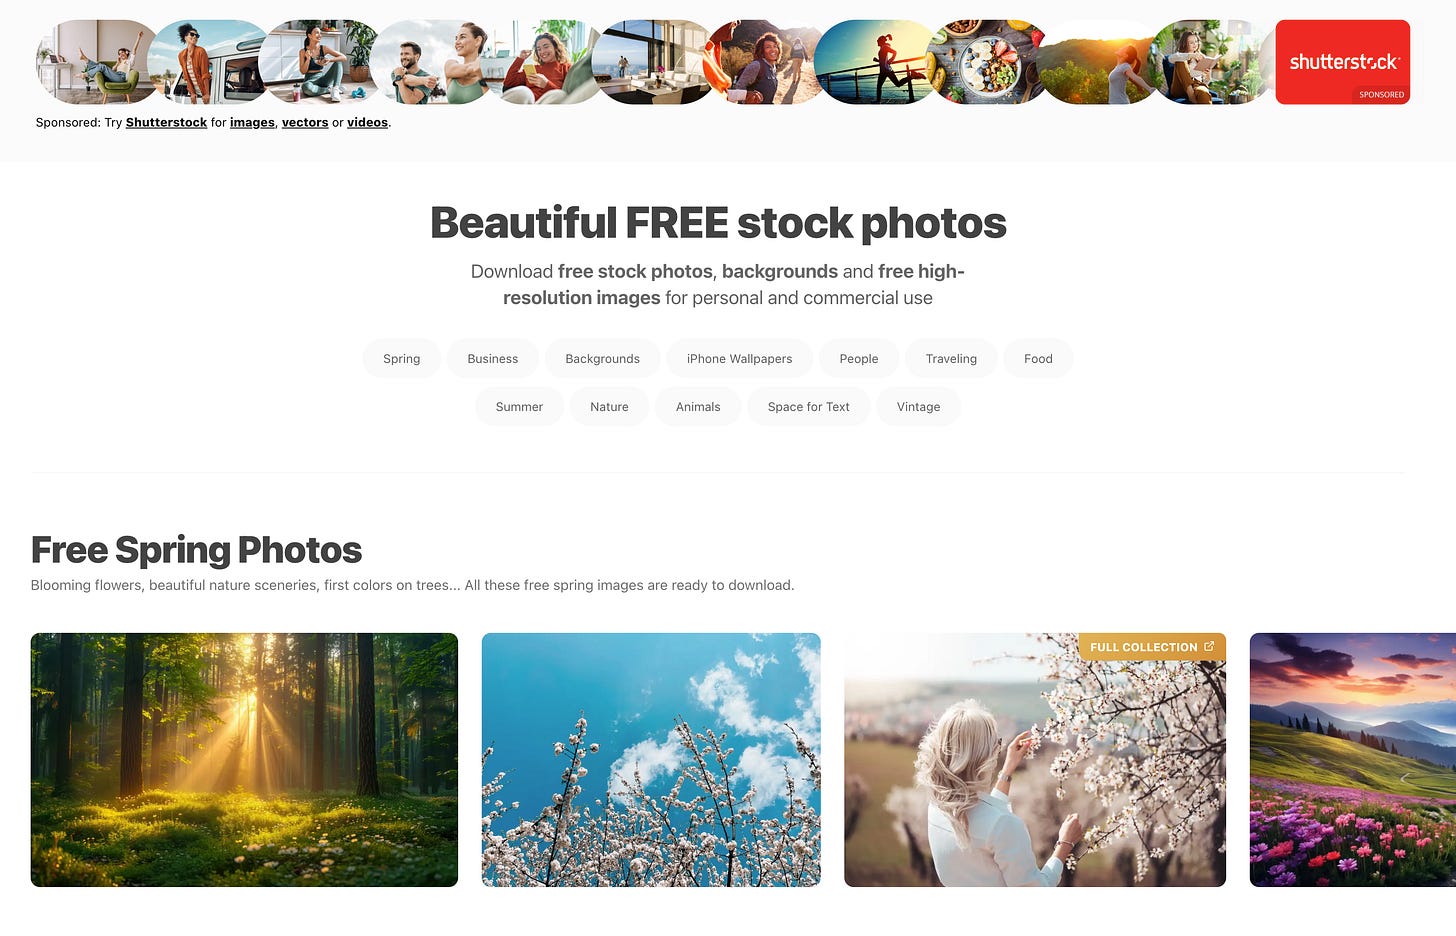Open the Vintage category tag
Screen dimensions: 1456x936
pos(918,406)
